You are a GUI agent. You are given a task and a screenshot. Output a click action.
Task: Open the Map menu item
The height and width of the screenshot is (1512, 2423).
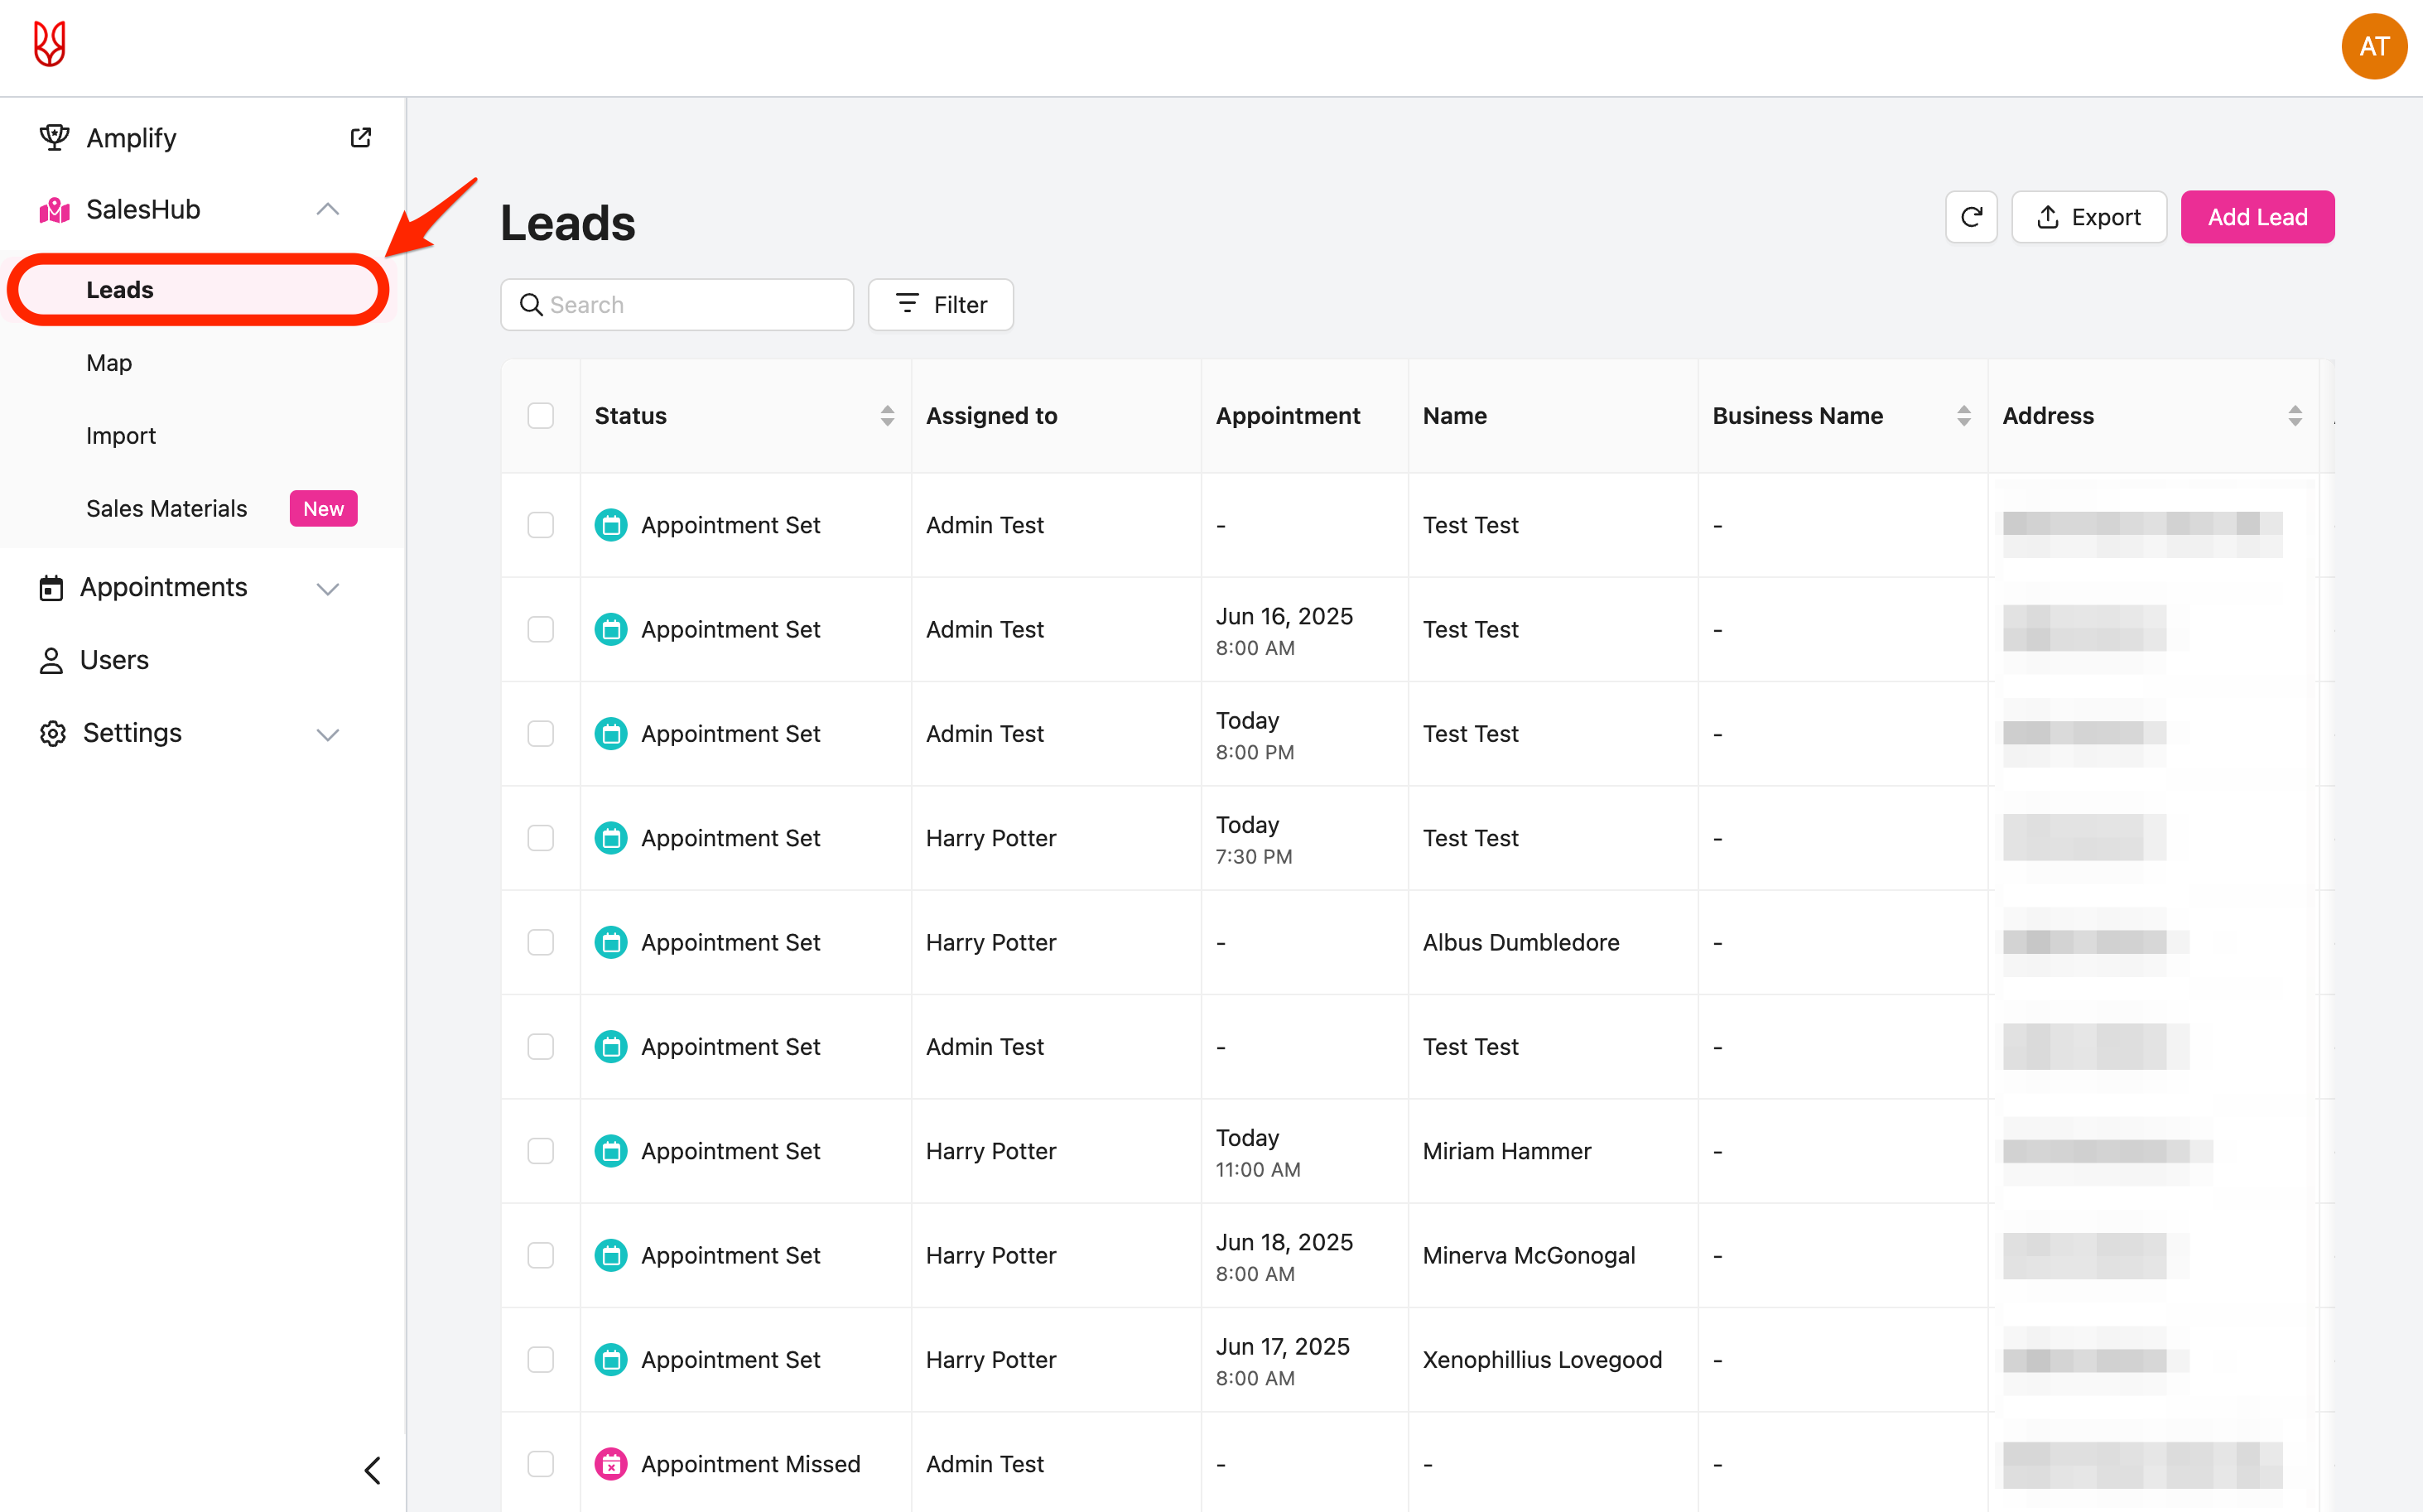click(x=109, y=363)
